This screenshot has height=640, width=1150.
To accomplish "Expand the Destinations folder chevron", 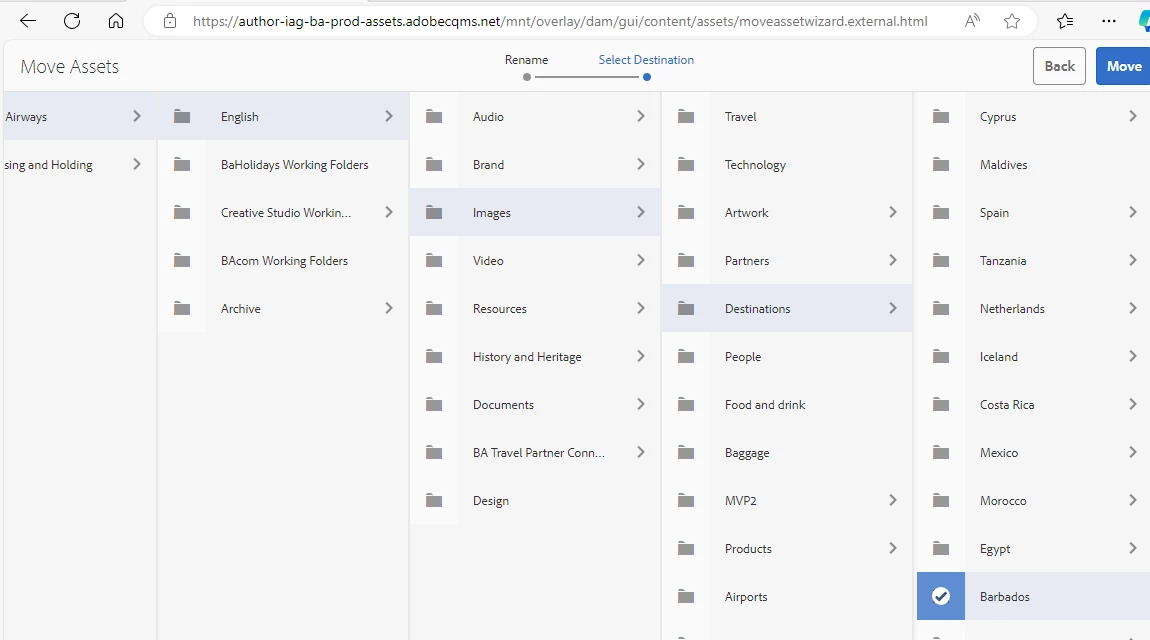I will [893, 309].
